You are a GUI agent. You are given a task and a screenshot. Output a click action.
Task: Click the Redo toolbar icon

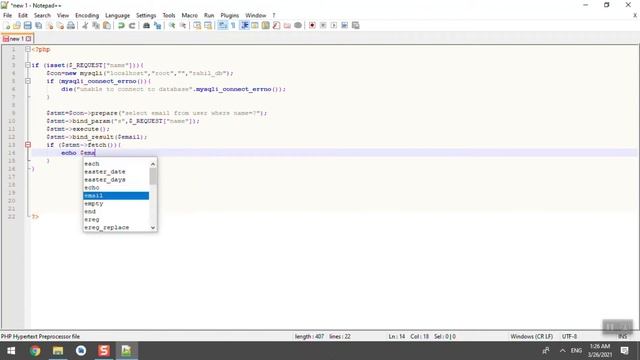(132, 25)
